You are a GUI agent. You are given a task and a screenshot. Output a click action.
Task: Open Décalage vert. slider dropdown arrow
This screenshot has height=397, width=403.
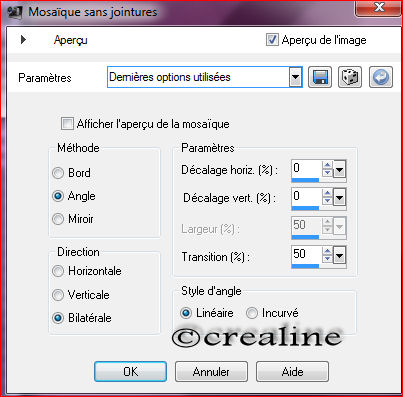pyautogui.click(x=340, y=198)
